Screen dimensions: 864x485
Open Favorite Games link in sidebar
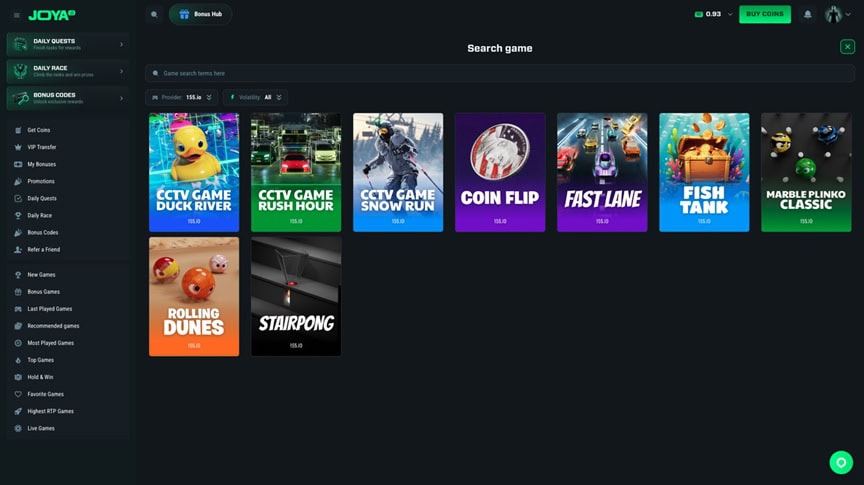(46, 394)
